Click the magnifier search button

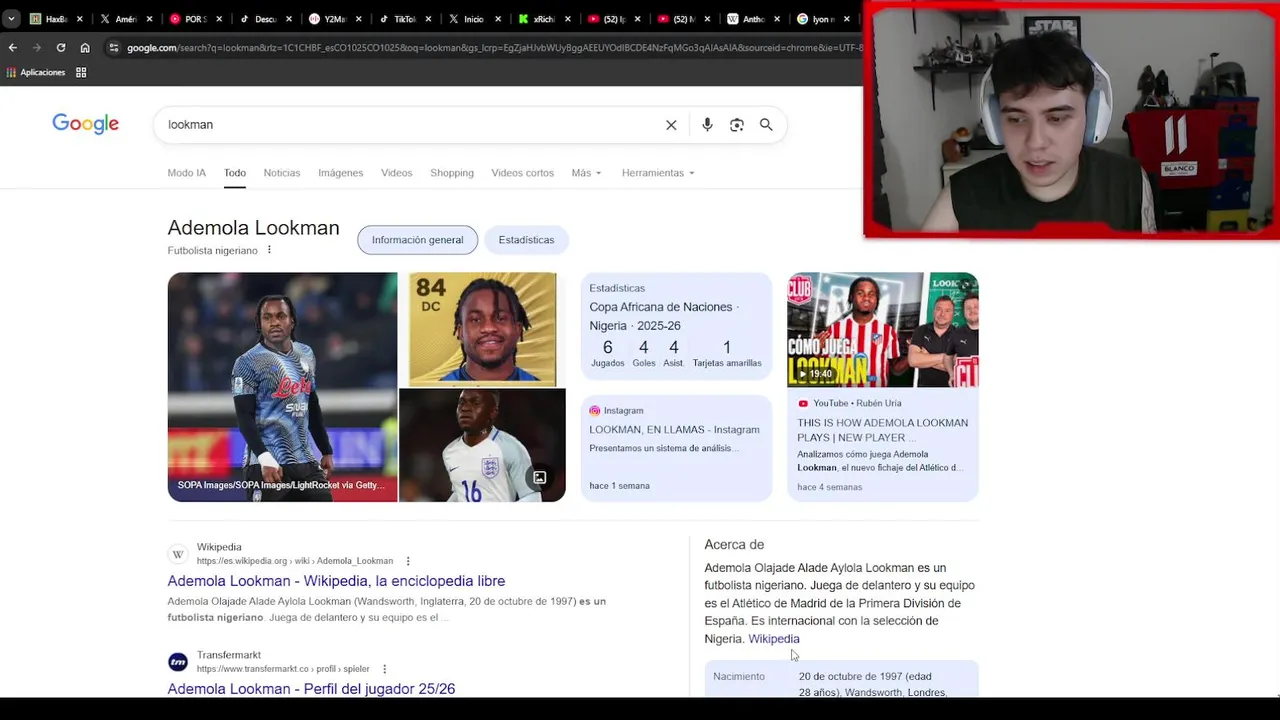[x=766, y=125]
